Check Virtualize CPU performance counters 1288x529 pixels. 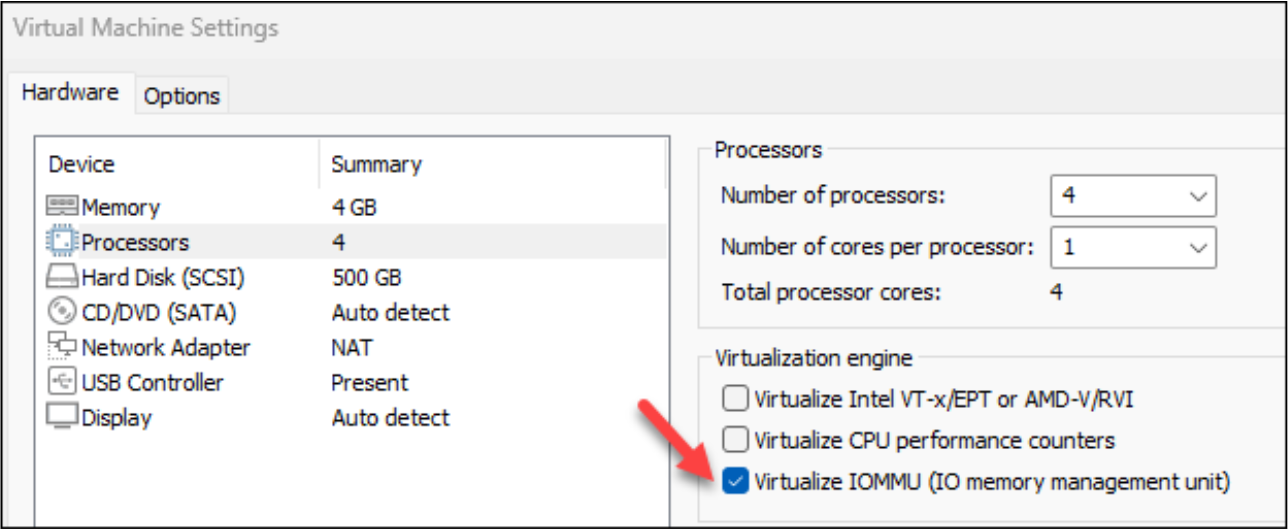(x=735, y=440)
